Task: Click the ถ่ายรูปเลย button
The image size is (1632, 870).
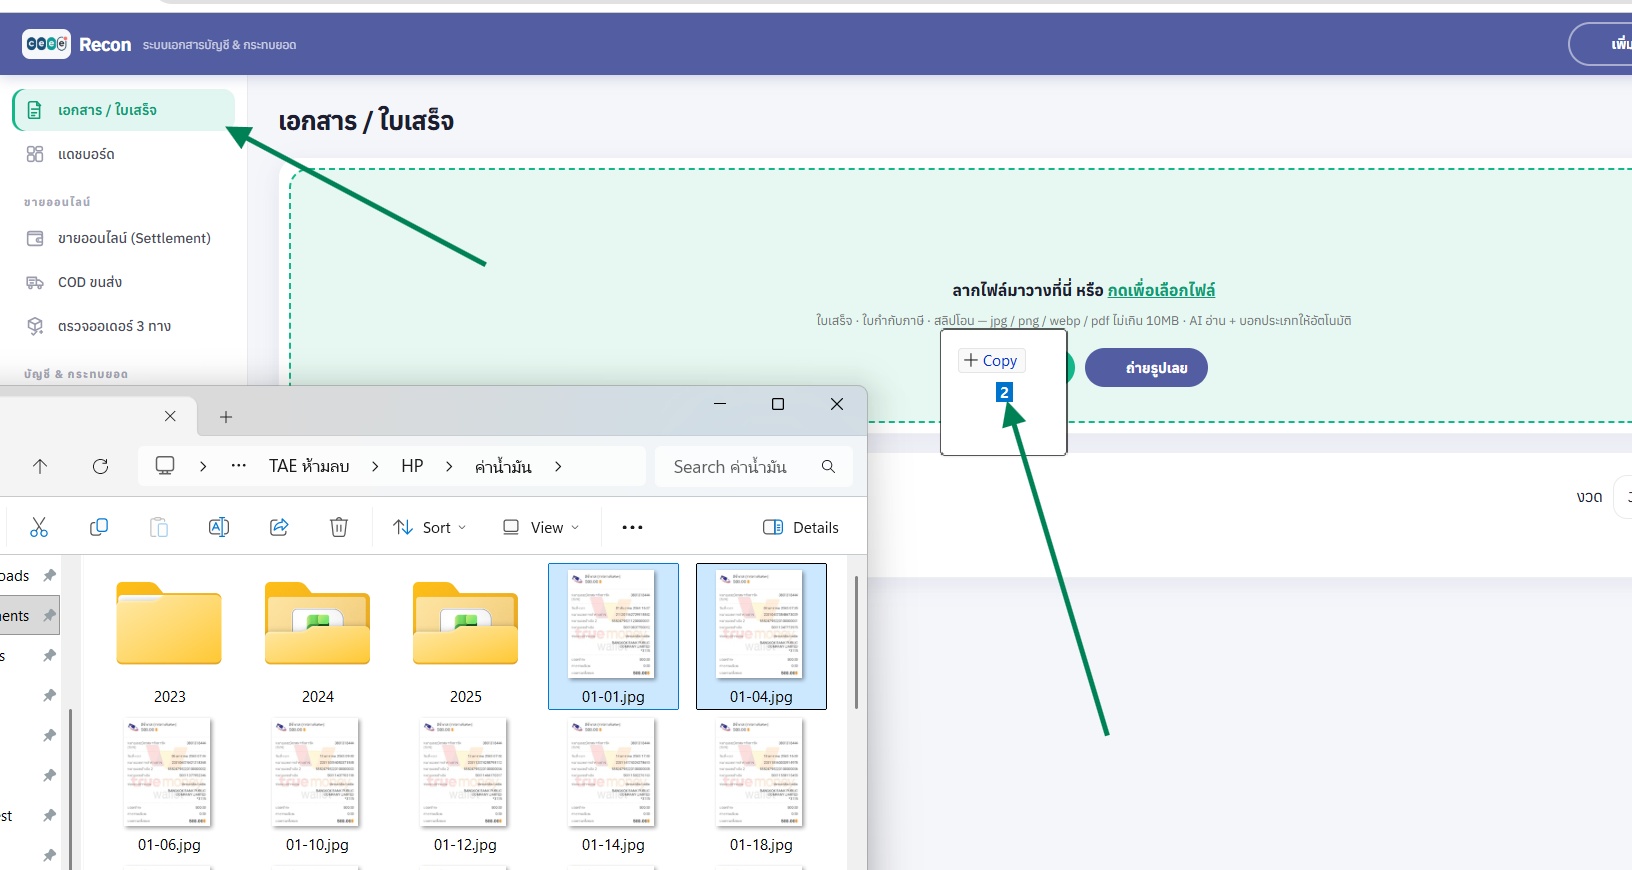Action: 1146,368
